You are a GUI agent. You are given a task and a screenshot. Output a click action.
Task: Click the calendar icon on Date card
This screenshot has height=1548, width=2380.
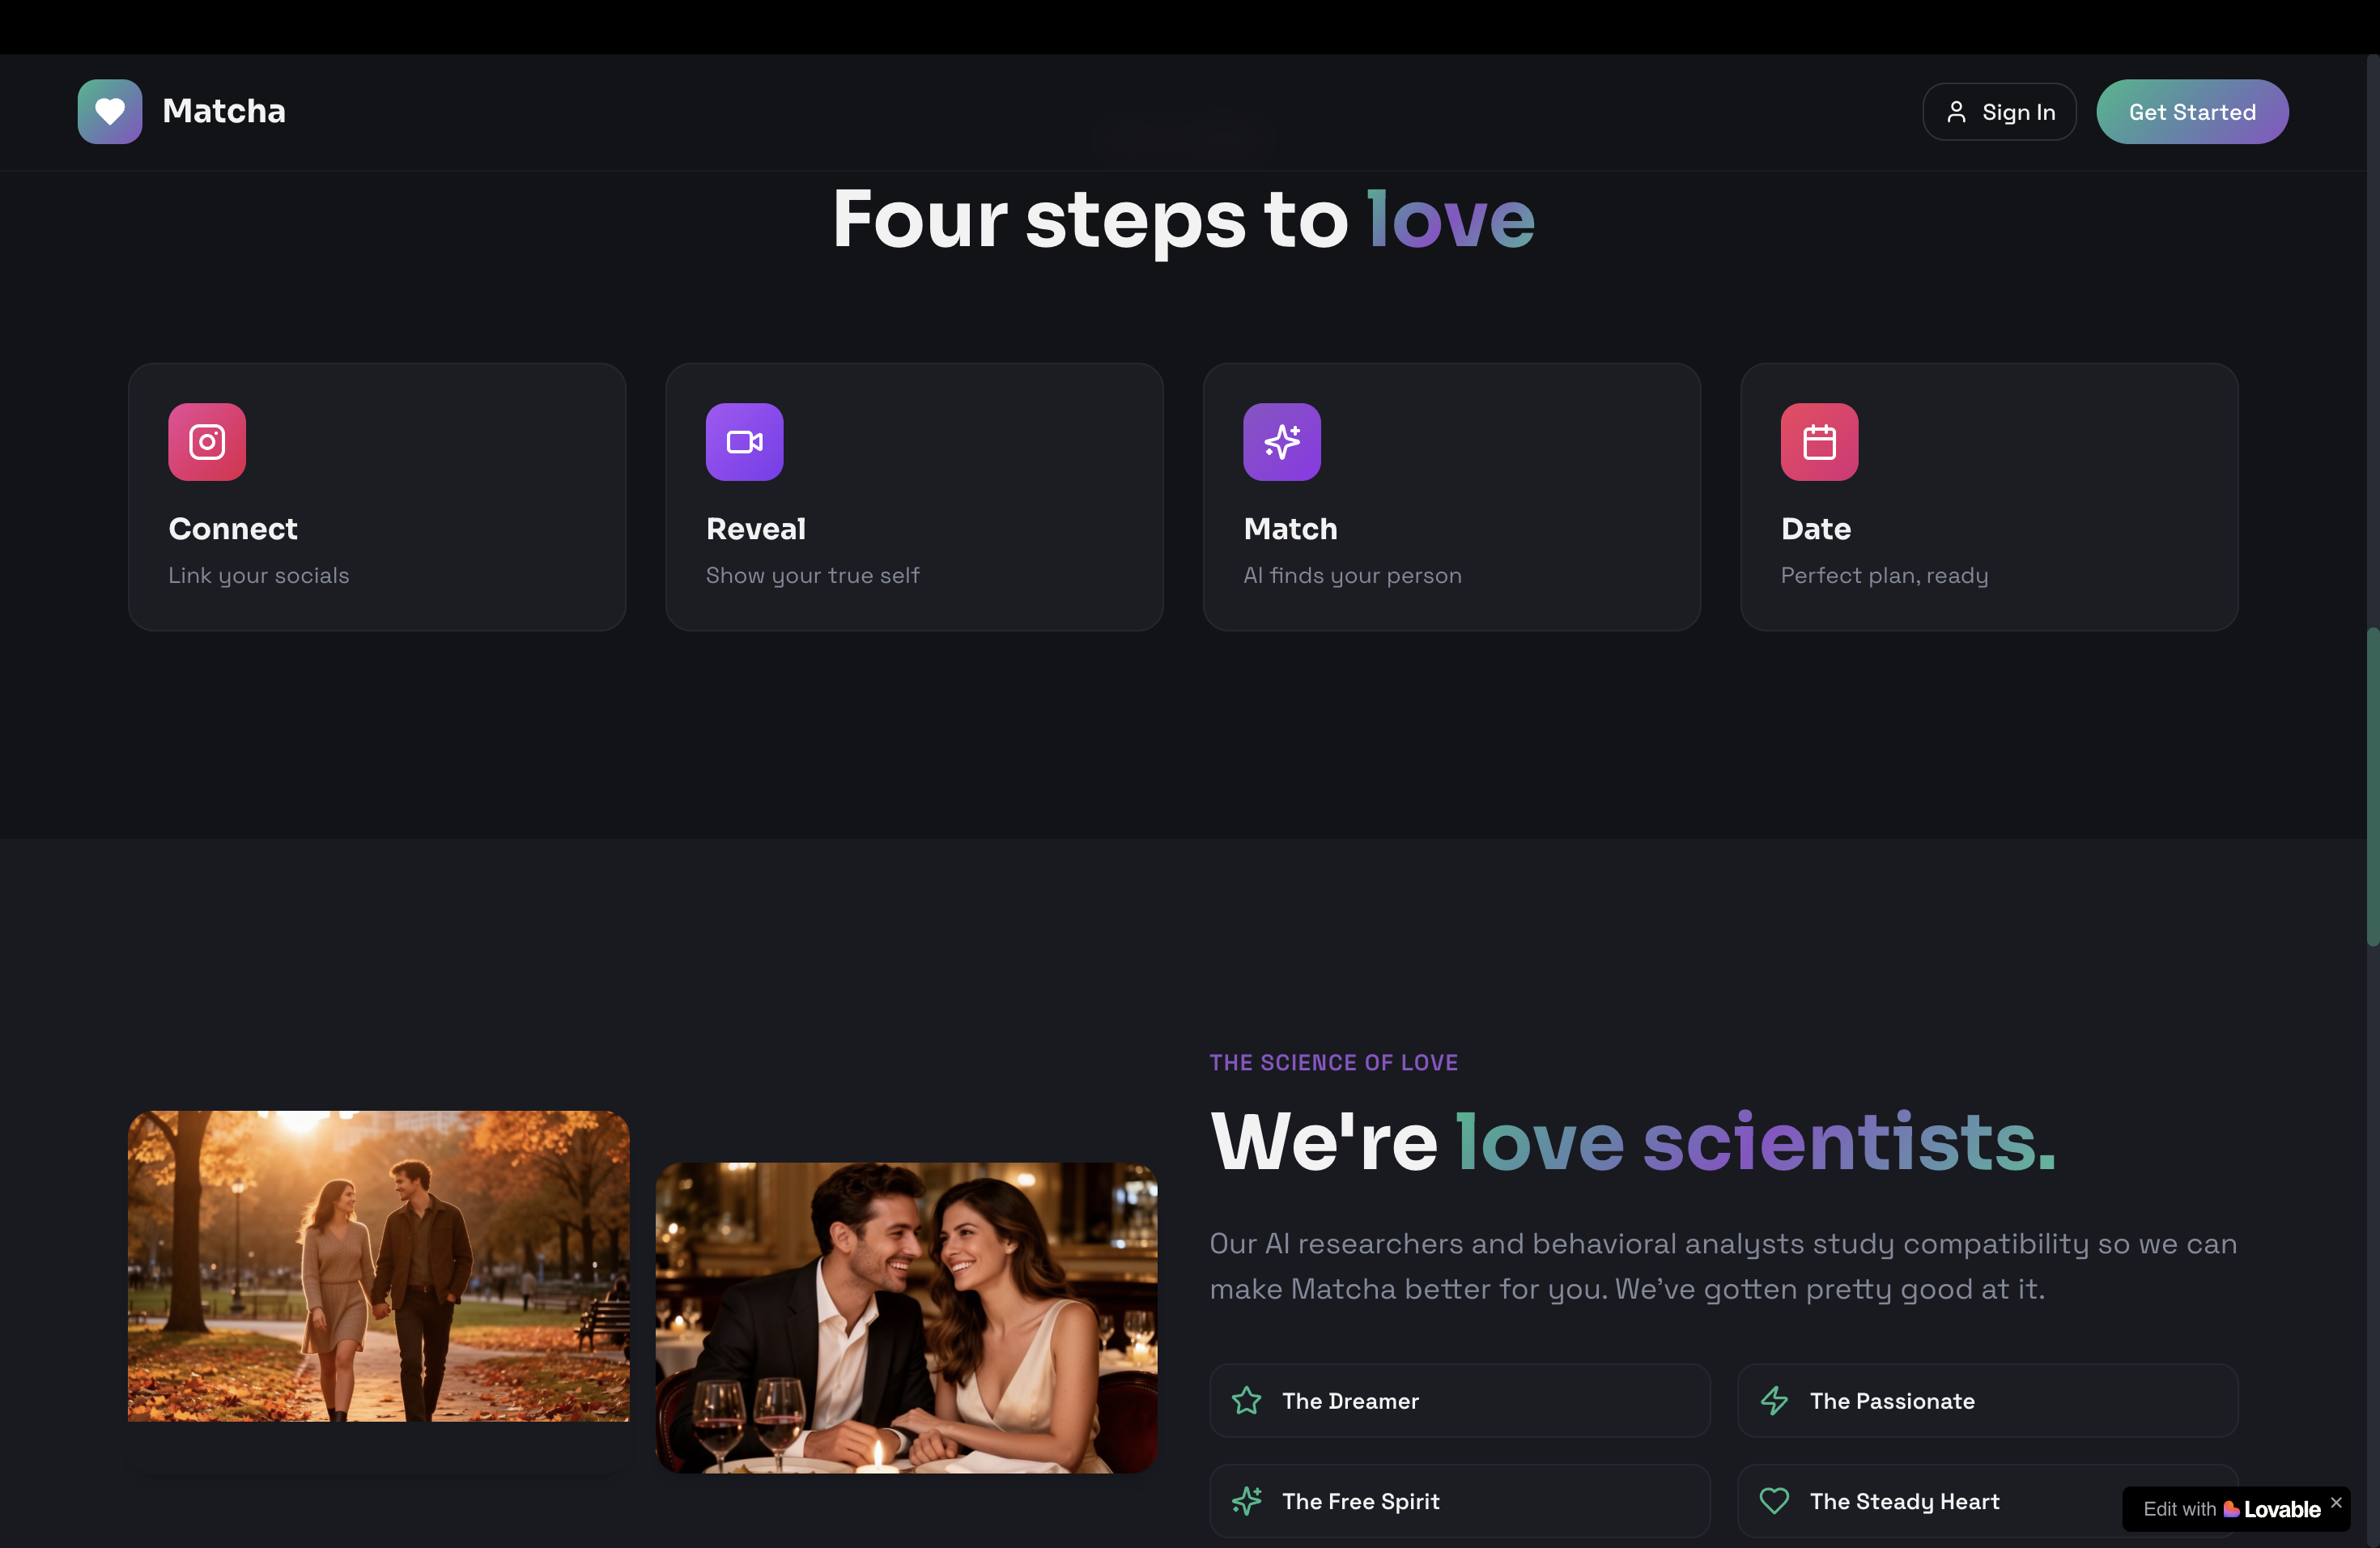coord(1818,442)
